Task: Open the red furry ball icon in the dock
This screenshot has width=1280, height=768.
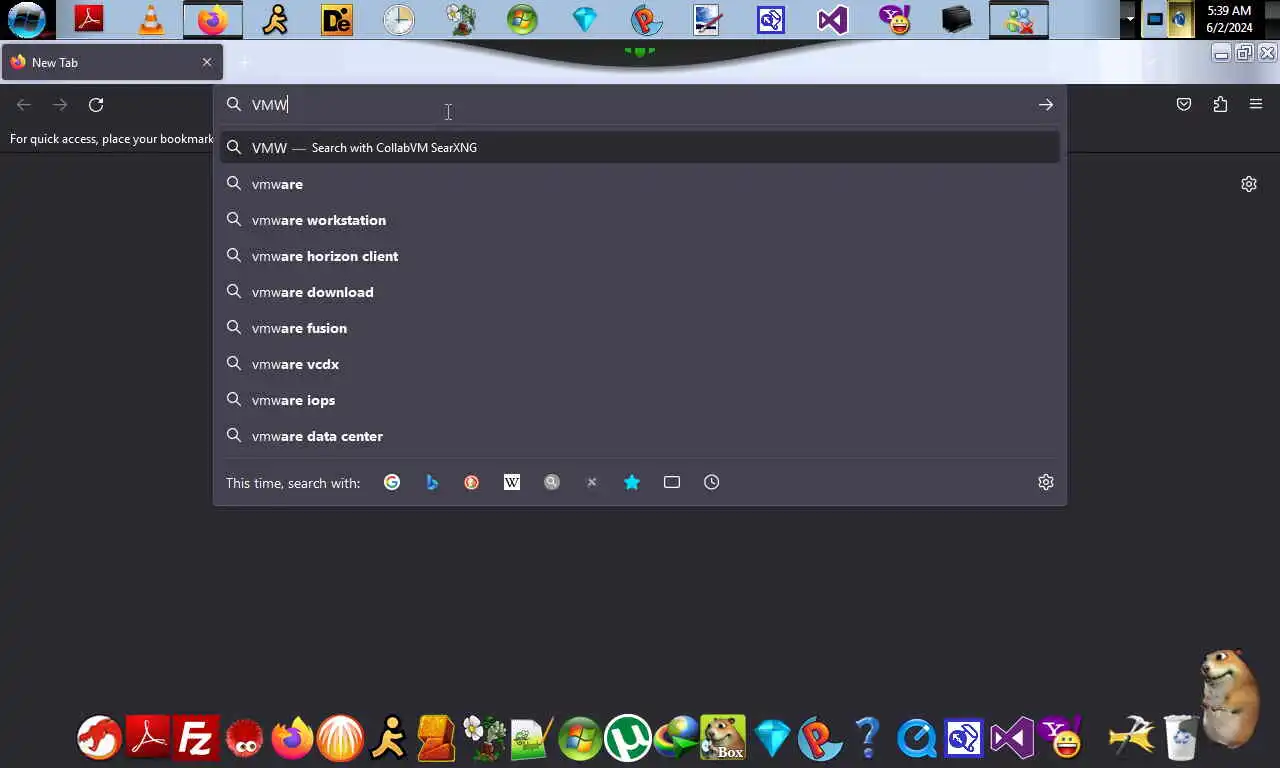Action: [x=244, y=739]
